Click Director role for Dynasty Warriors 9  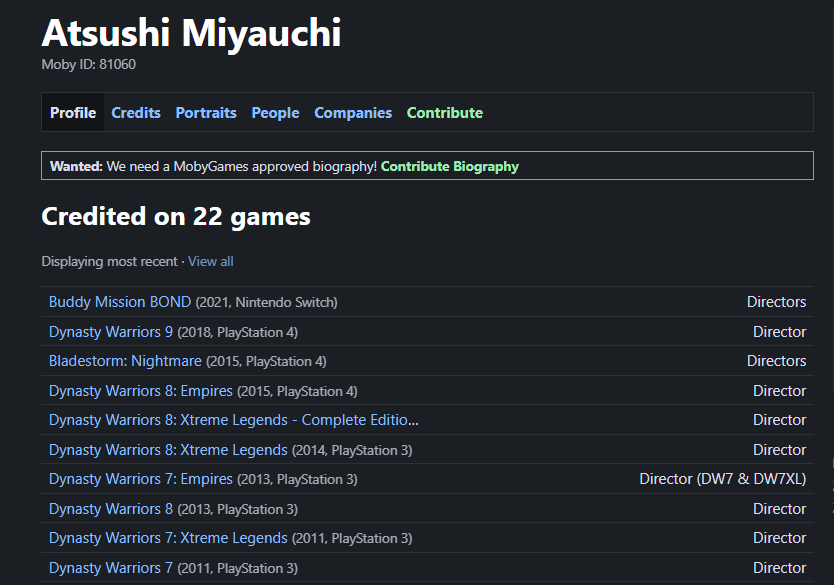click(x=780, y=332)
